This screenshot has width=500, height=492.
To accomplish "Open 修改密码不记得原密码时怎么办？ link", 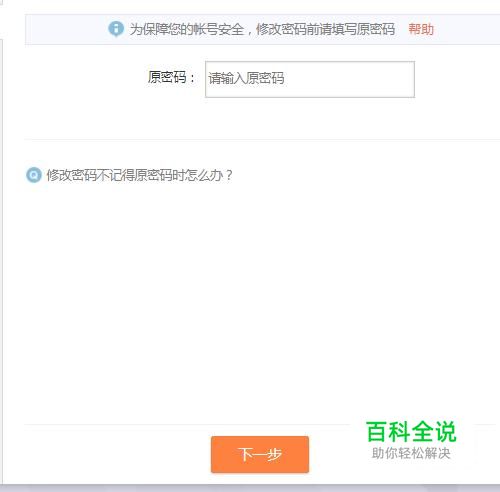I will [x=139, y=175].
